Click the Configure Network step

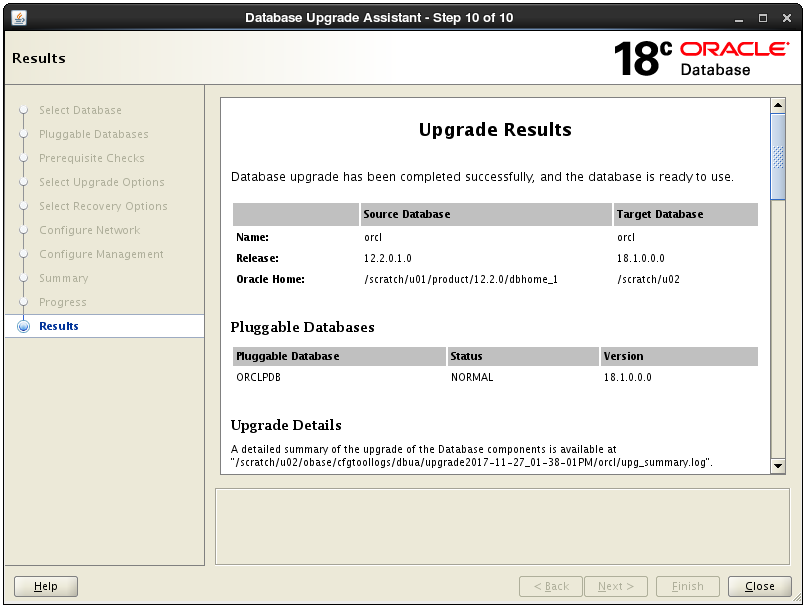(90, 230)
